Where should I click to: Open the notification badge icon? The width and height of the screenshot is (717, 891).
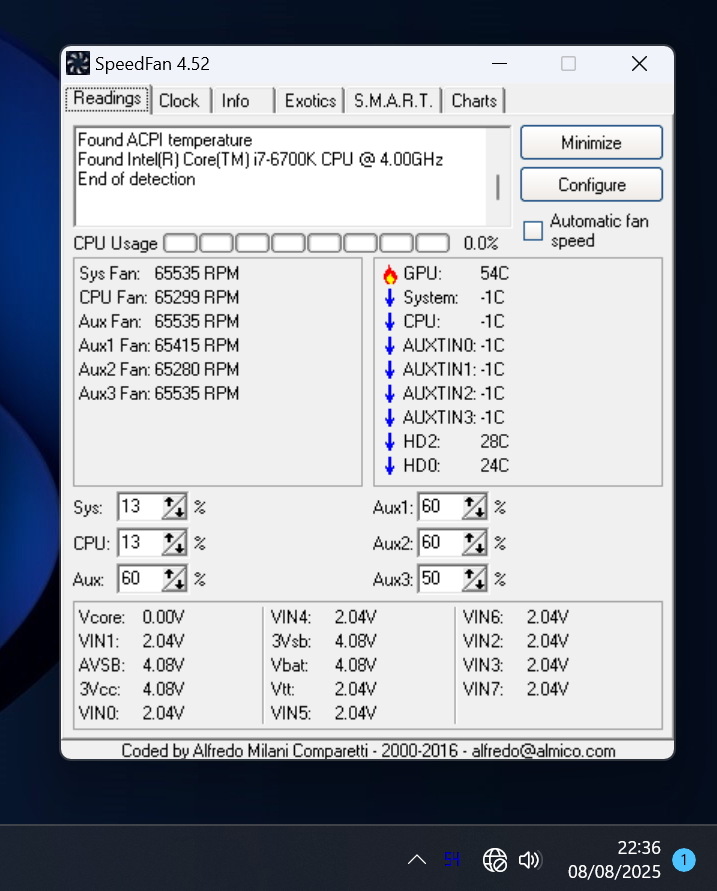click(x=683, y=860)
